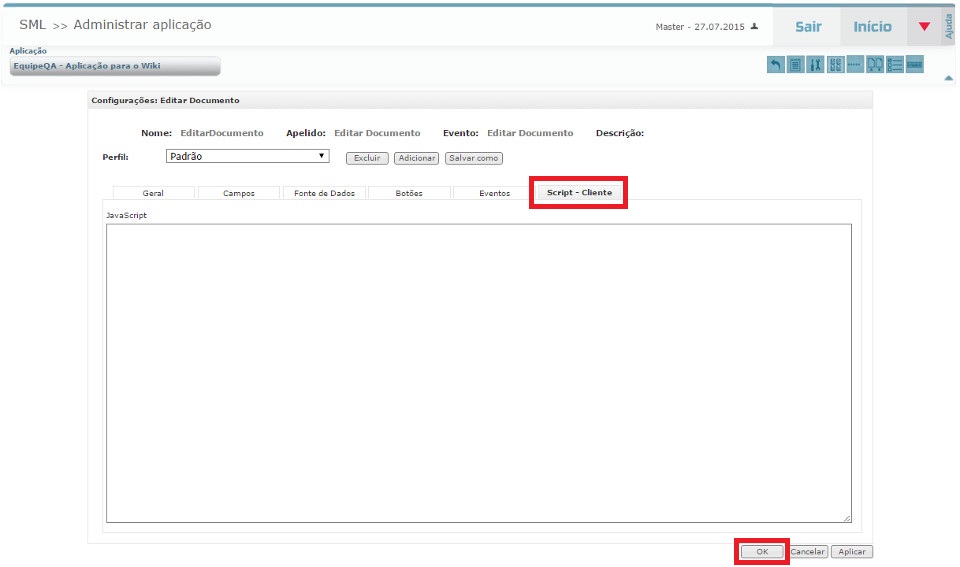The image size is (960, 567).
Task: Switch to the Eventos tab
Action: (x=495, y=193)
